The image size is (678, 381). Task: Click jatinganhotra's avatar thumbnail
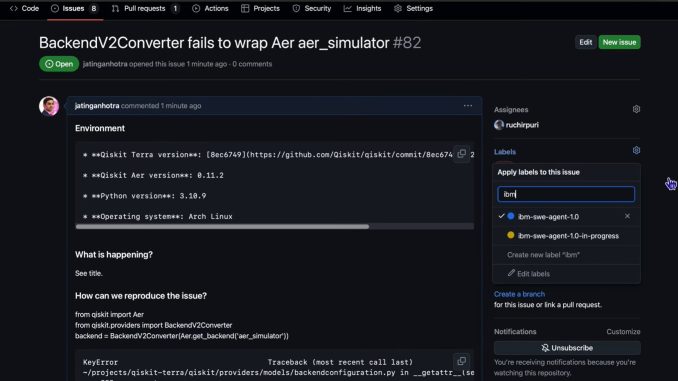[x=49, y=106]
